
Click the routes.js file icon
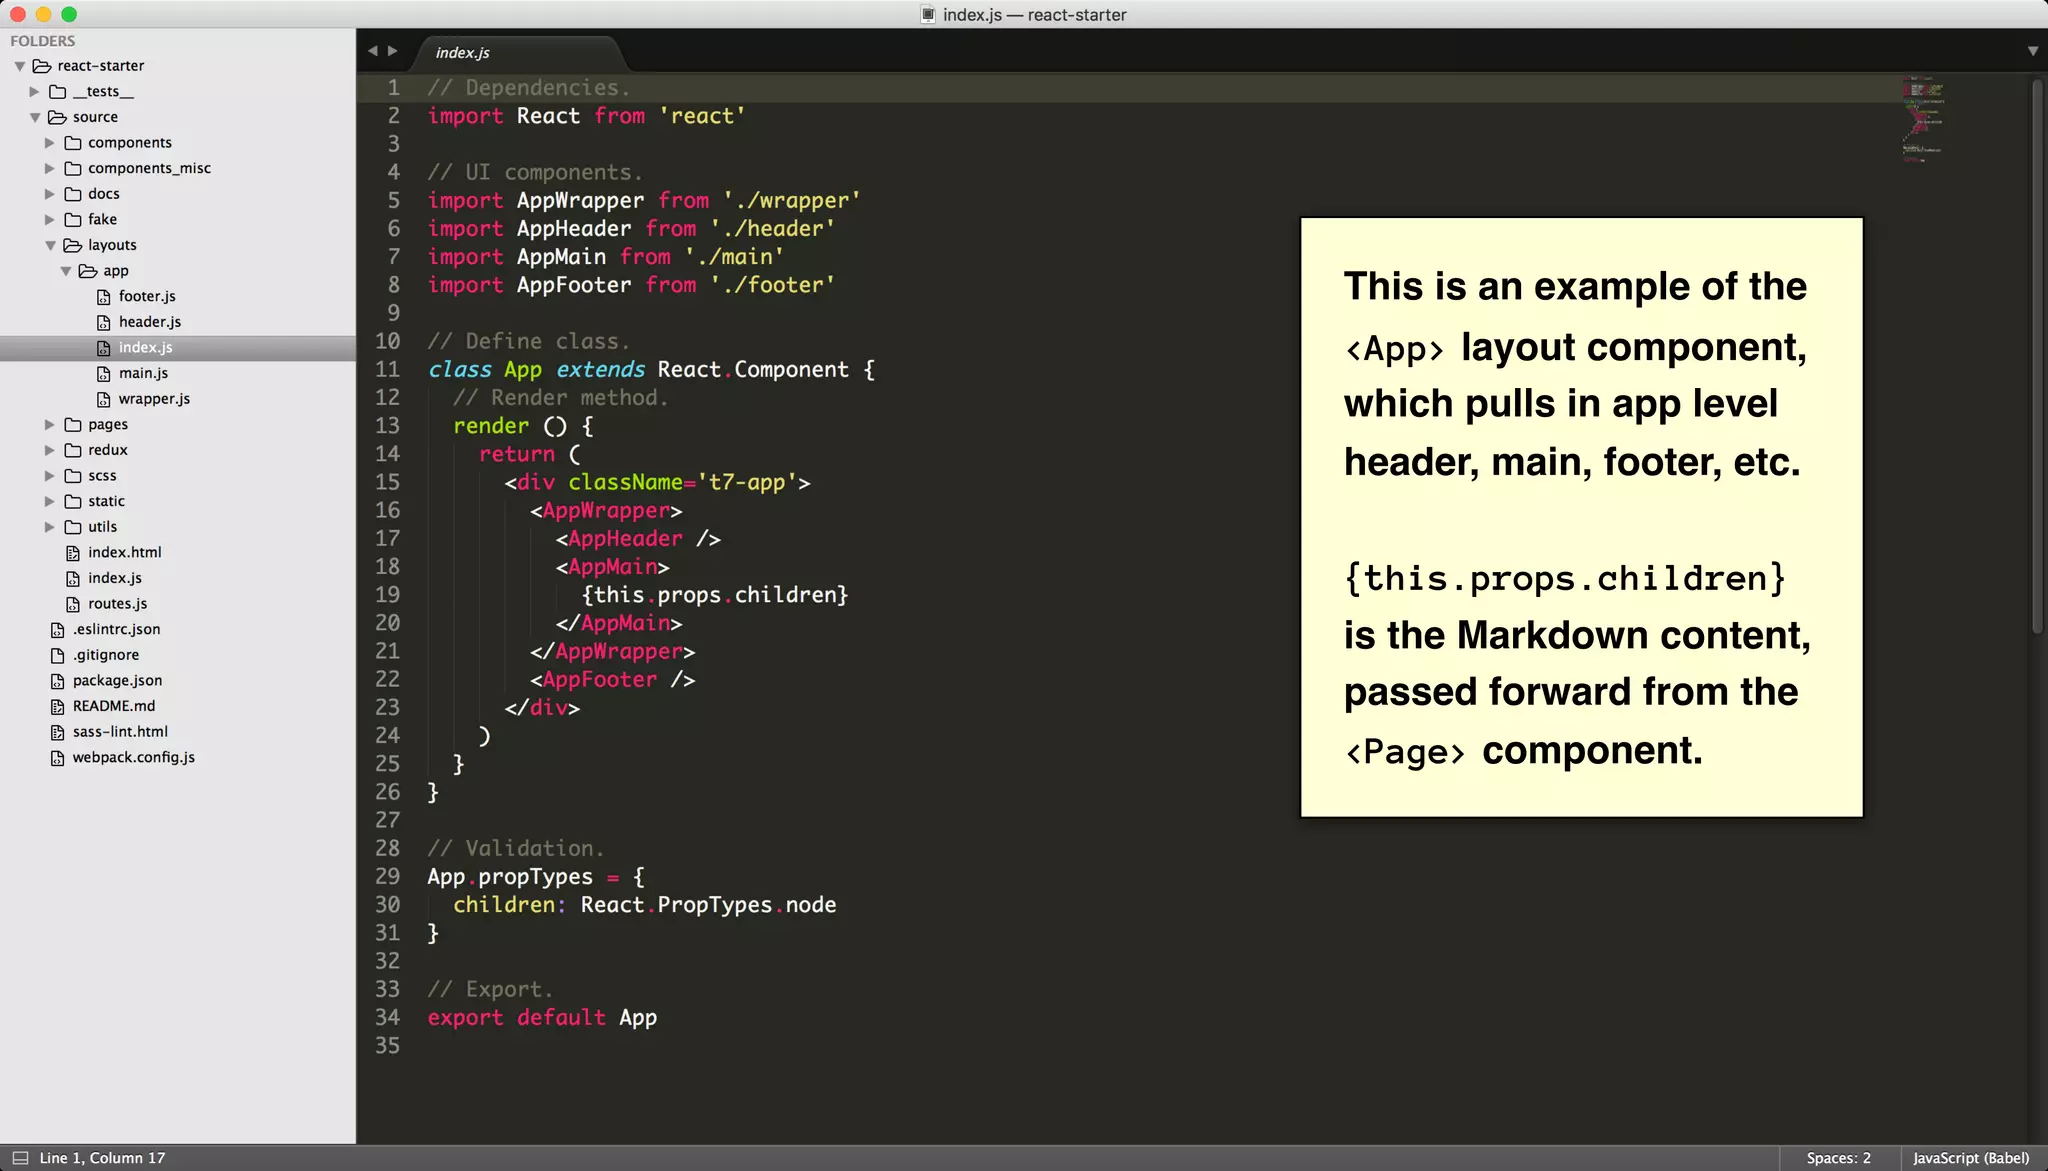(73, 604)
